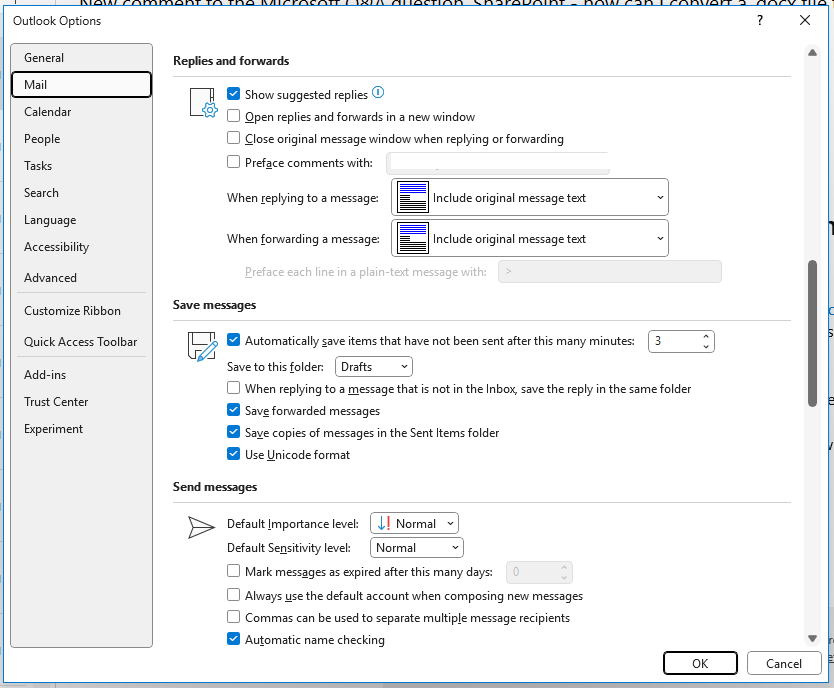Screen dimensions: 834x688
Task: Check Close original message window when replying
Action: pyautogui.click(x=233, y=138)
